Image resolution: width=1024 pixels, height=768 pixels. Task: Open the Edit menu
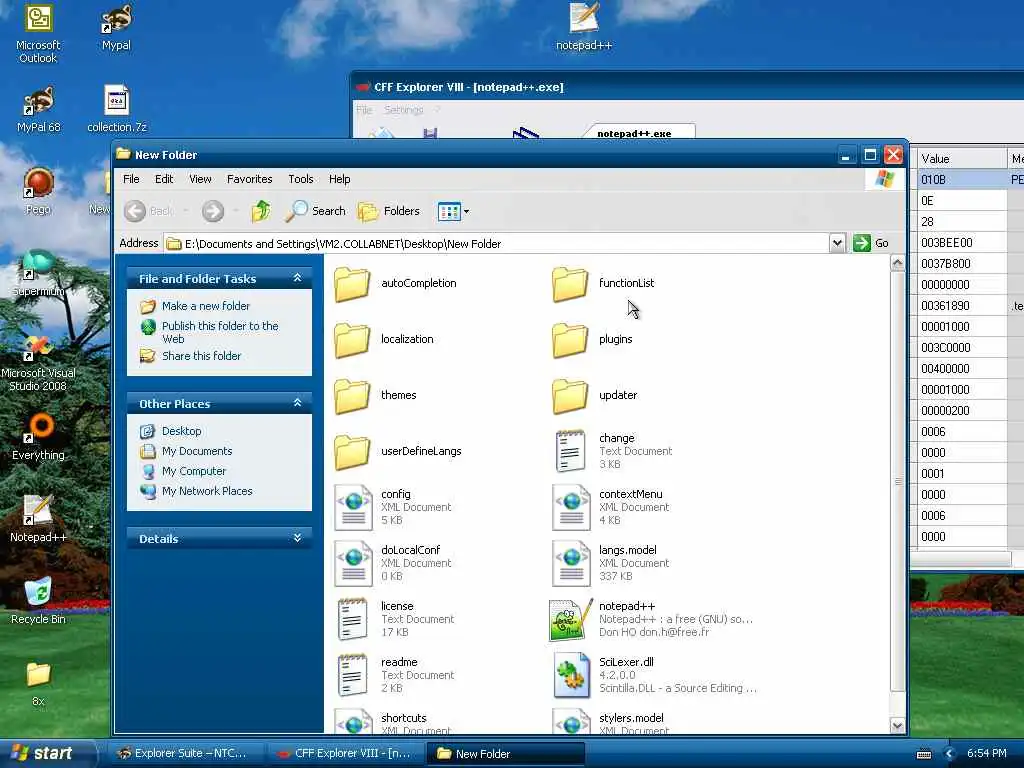tap(164, 179)
